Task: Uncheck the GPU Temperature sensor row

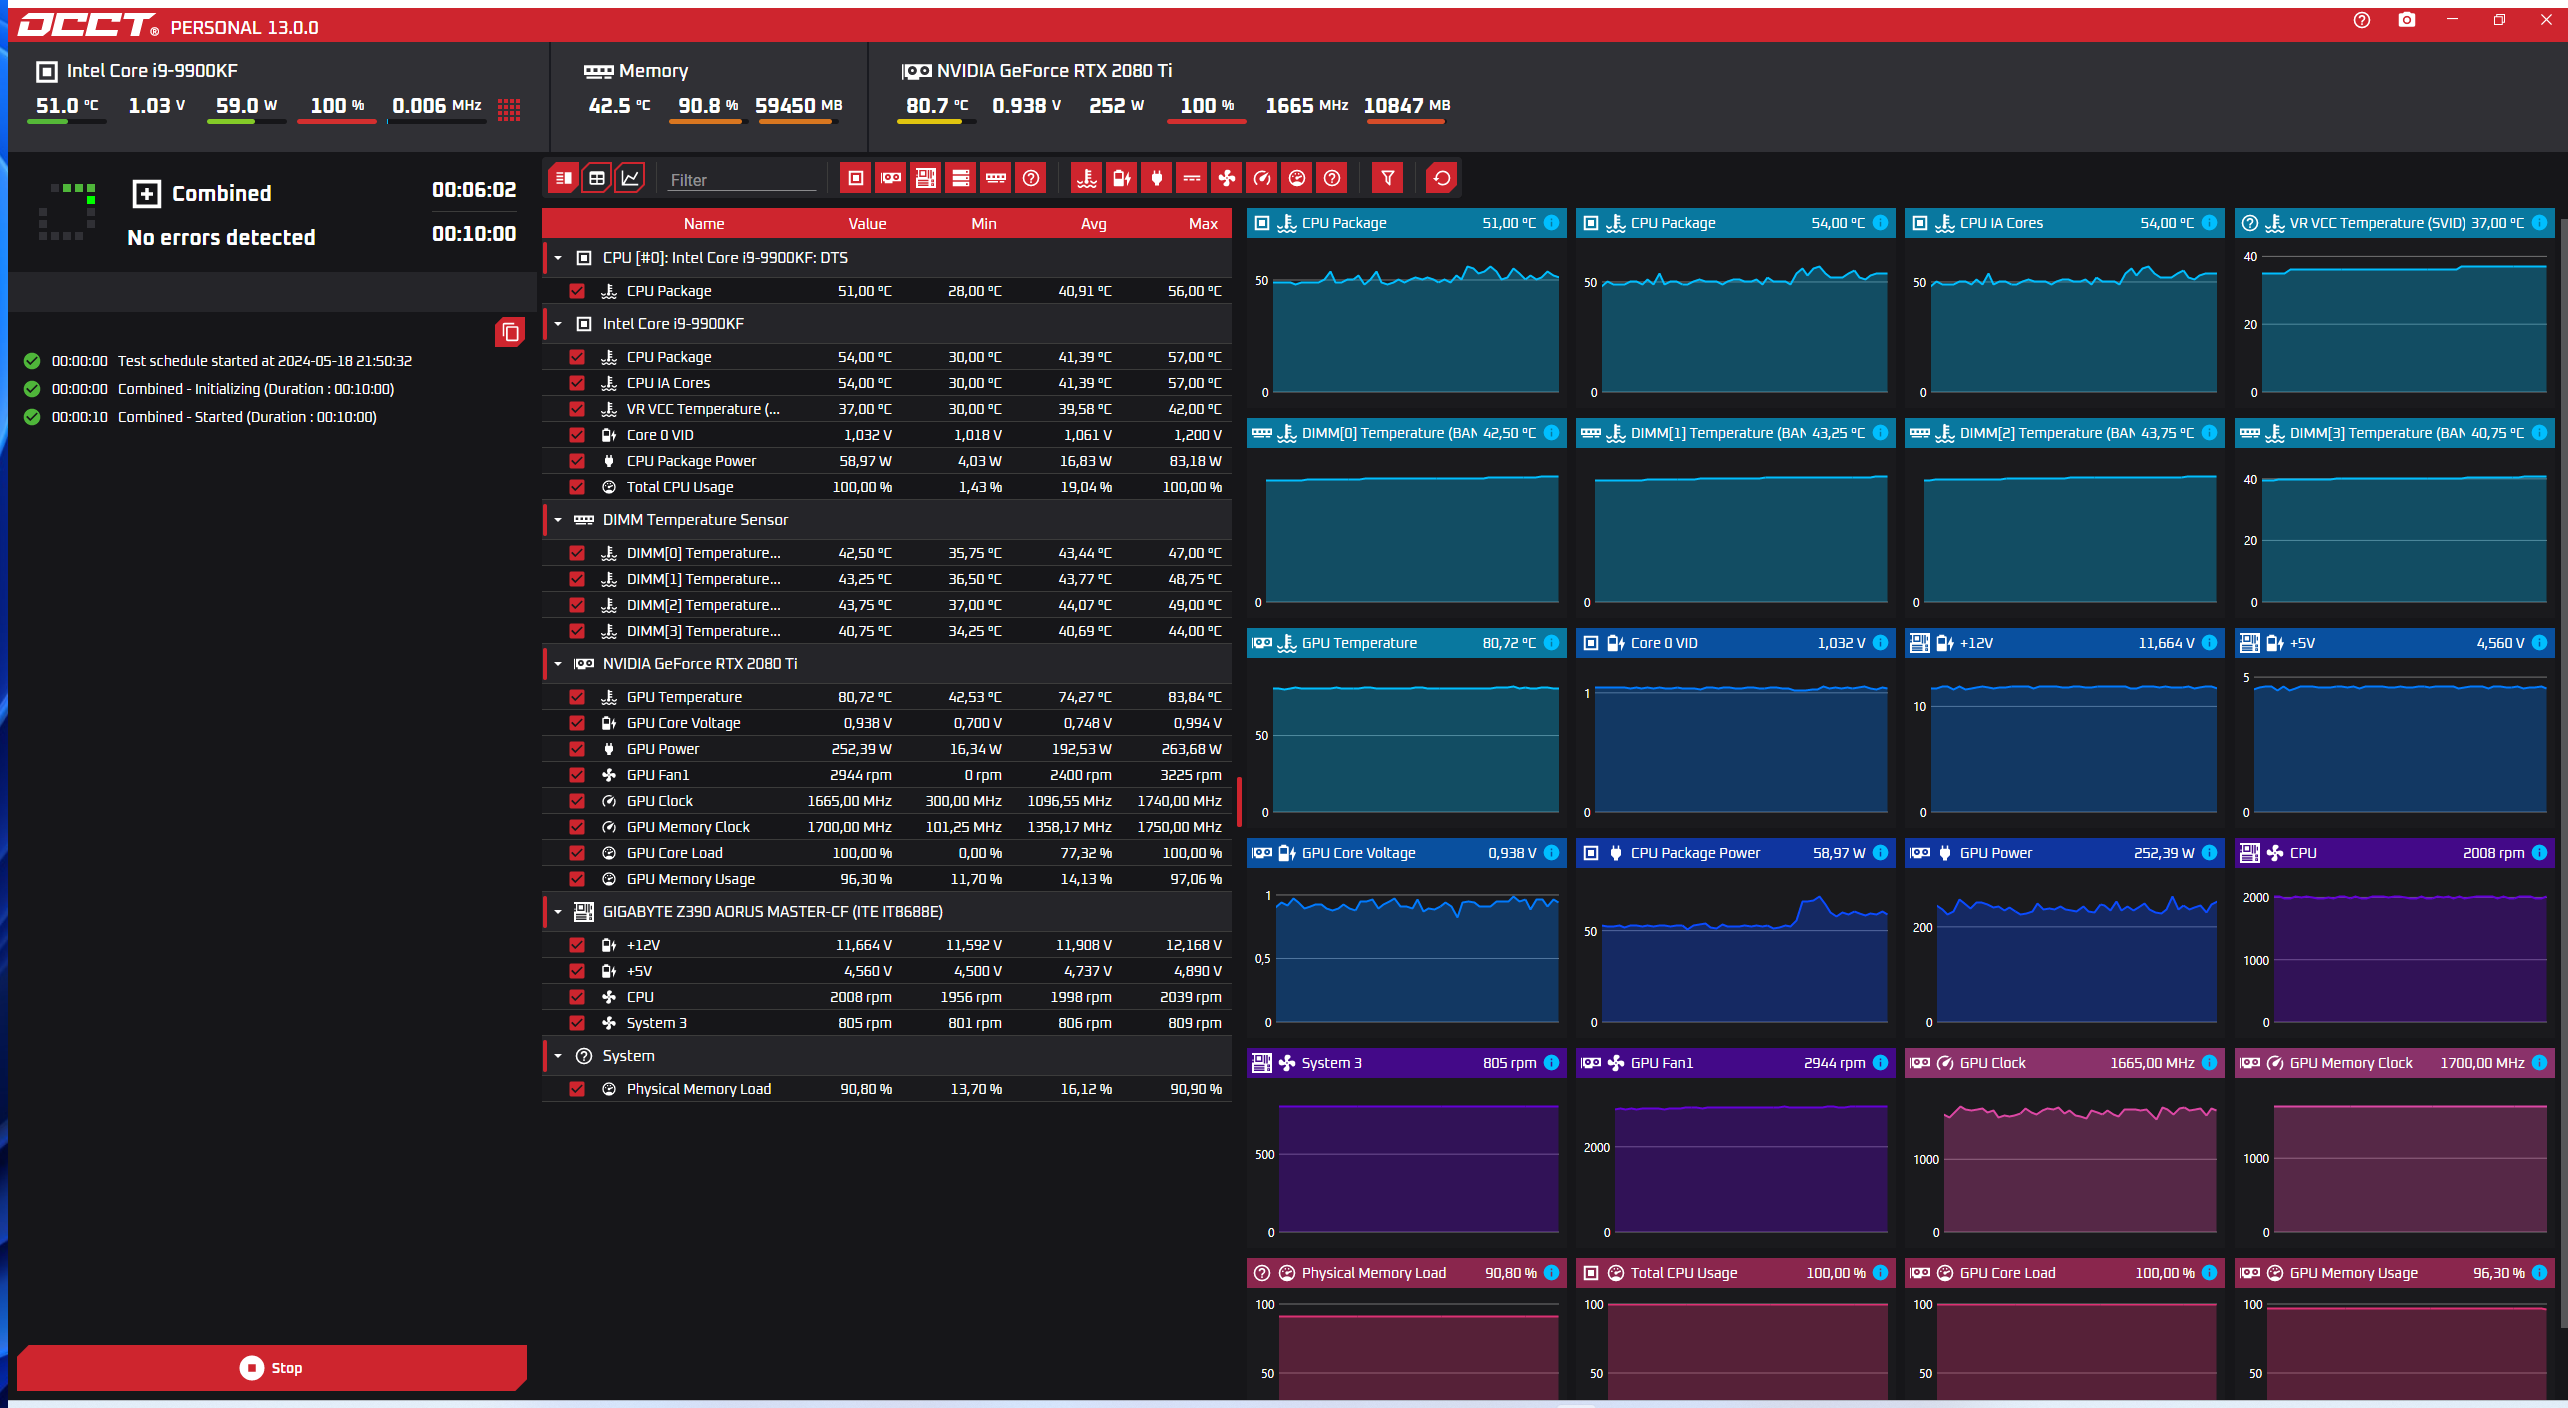Action: pyautogui.click(x=577, y=697)
